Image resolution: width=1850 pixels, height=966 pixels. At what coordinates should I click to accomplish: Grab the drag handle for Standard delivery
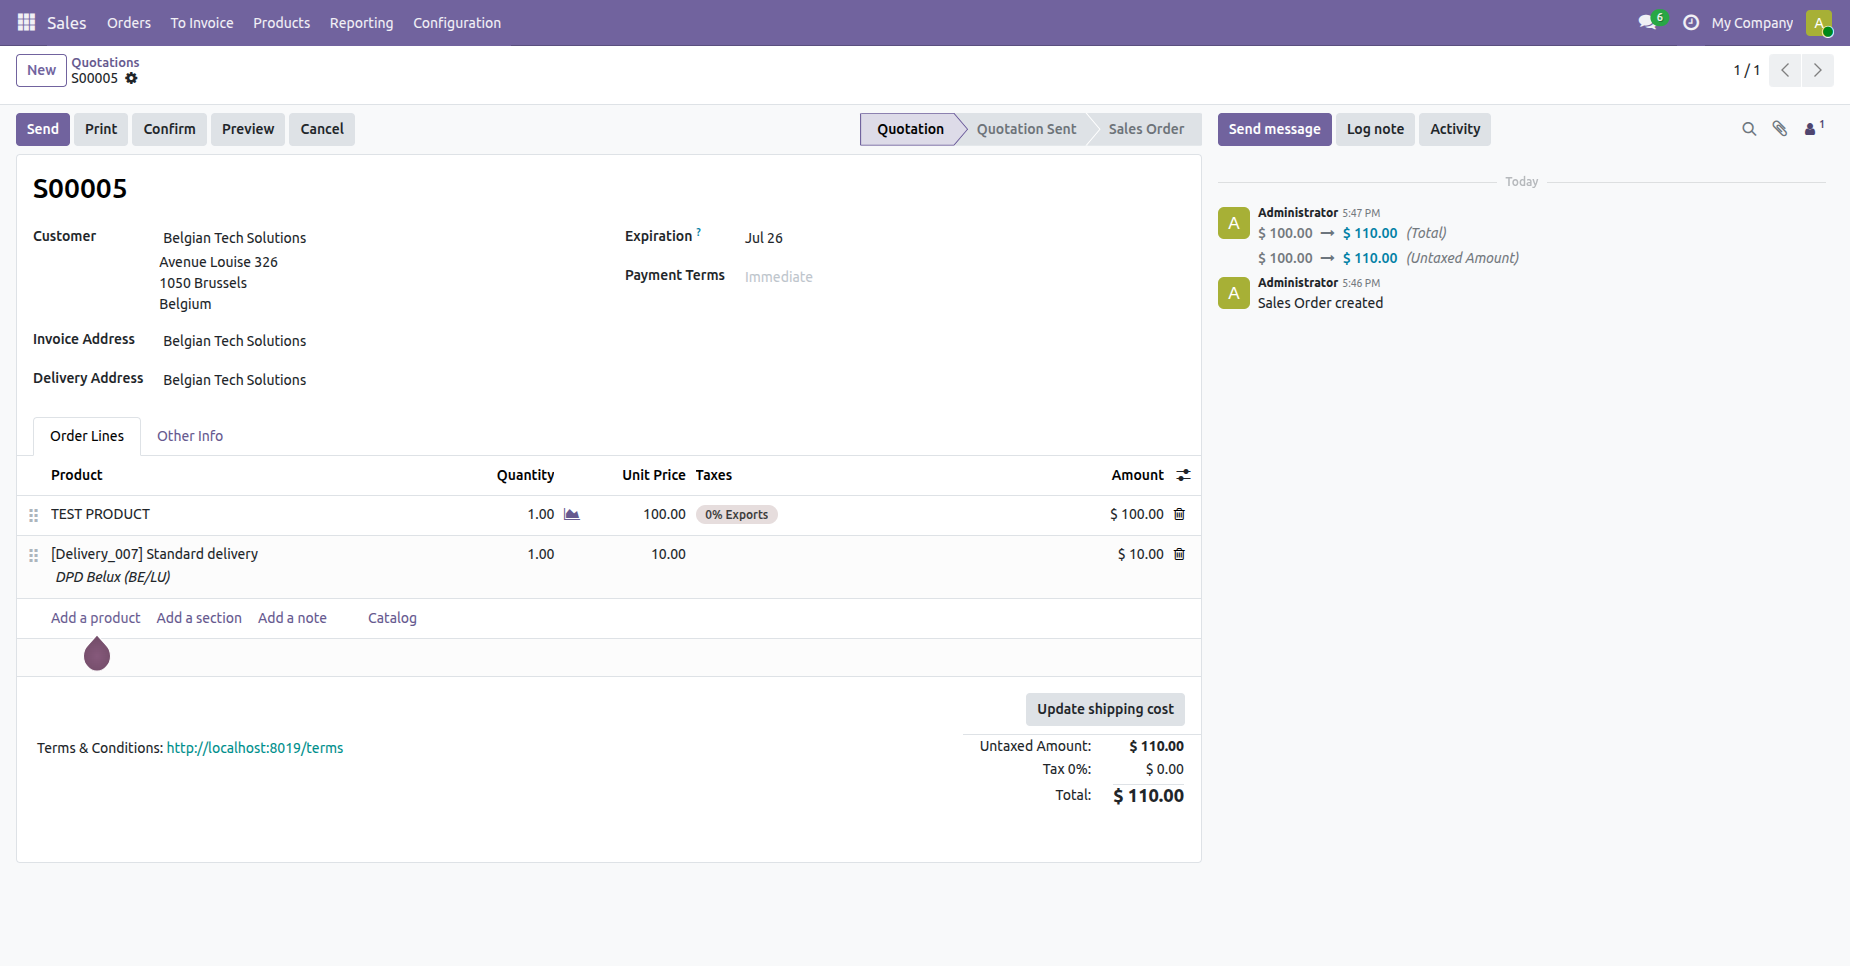[33, 555]
